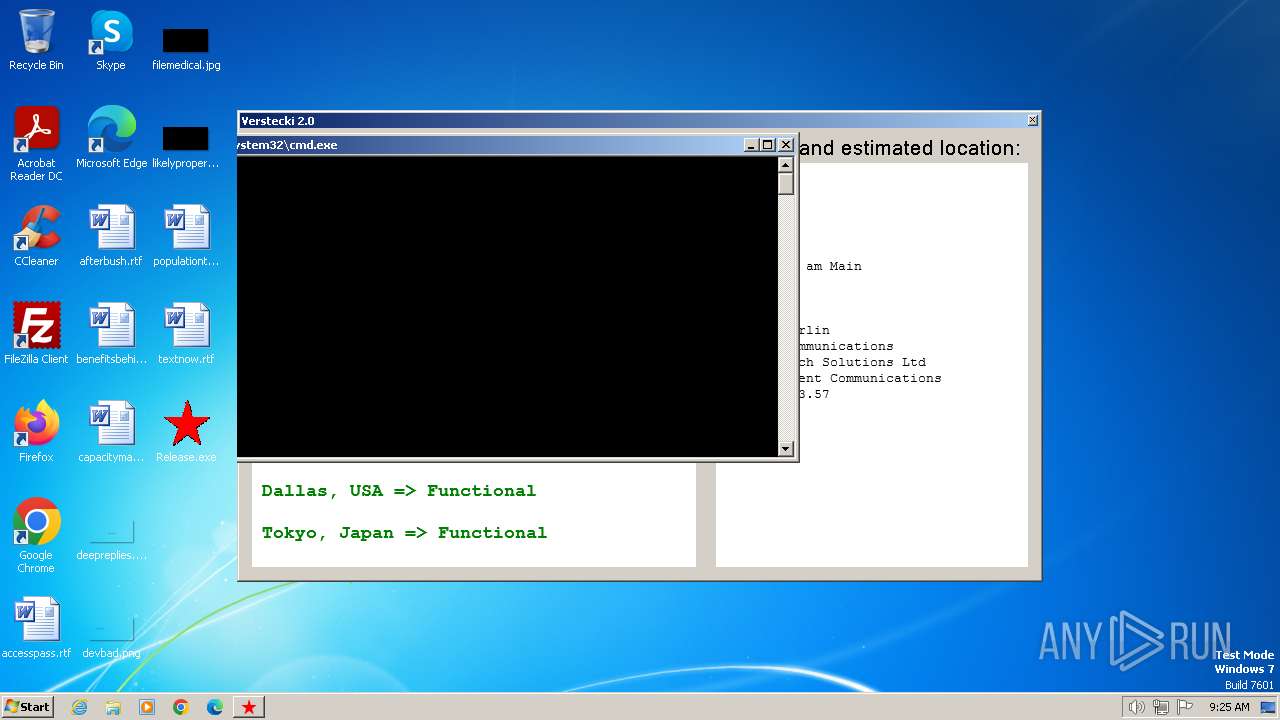Image resolution: width=1280 pixels, height=720 pixels.
Task: Launch the FileZilla Client shortcut
Action: tap(36, 334)
